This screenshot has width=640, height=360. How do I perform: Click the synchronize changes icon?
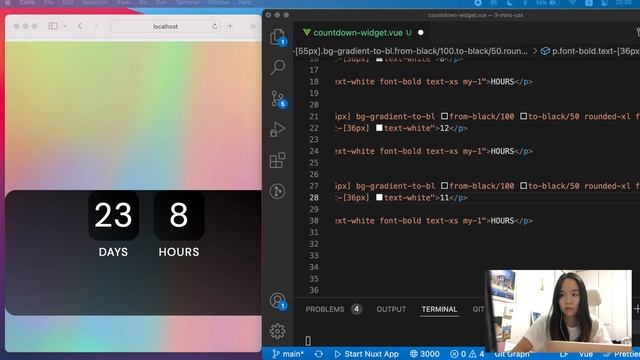click(x=319, y=354)
